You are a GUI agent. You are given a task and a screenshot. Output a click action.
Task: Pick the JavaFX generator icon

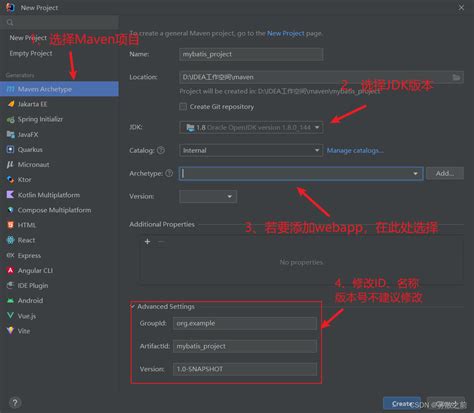(x=11, y=134)
